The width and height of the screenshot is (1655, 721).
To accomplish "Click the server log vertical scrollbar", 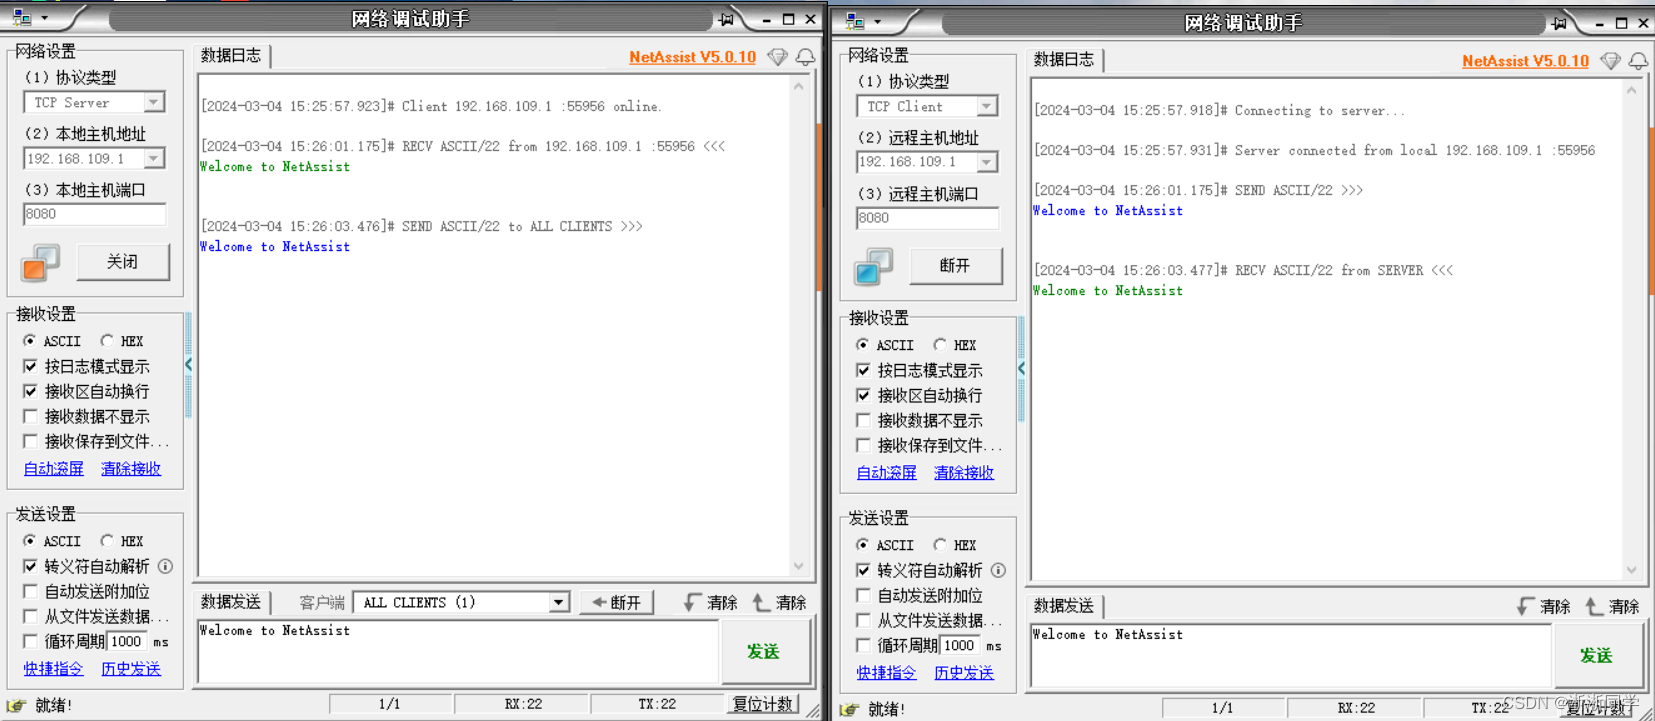I will click(x=798, y=326).
